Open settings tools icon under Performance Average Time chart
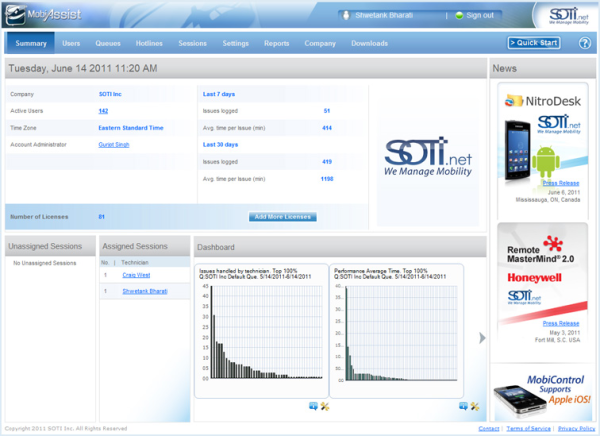600x436 pixels. [x=474, y=406]
